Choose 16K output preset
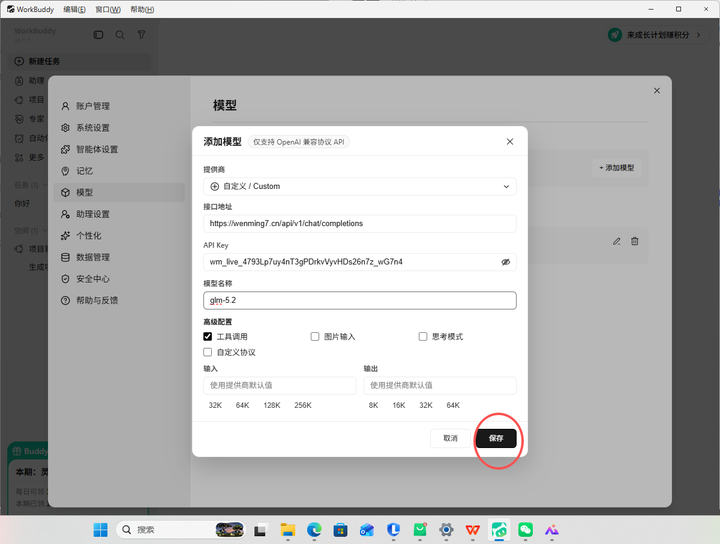 399,405
